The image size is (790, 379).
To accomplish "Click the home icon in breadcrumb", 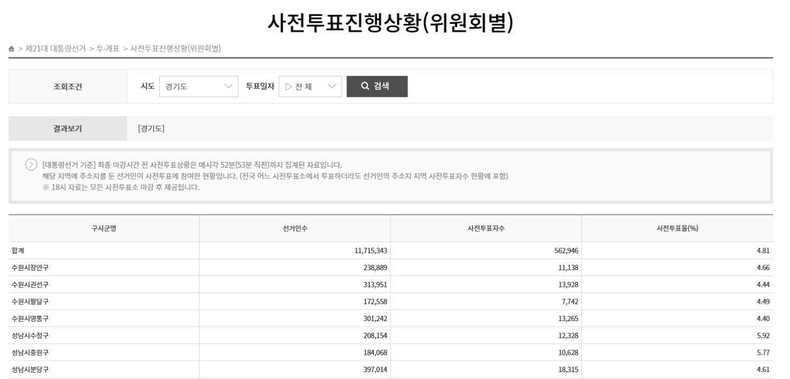I will (x=12, y=49).
